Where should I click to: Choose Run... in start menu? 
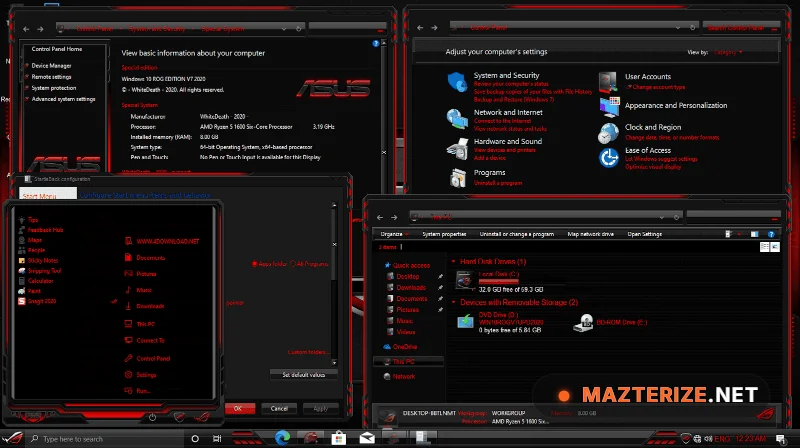coord(137,391)
